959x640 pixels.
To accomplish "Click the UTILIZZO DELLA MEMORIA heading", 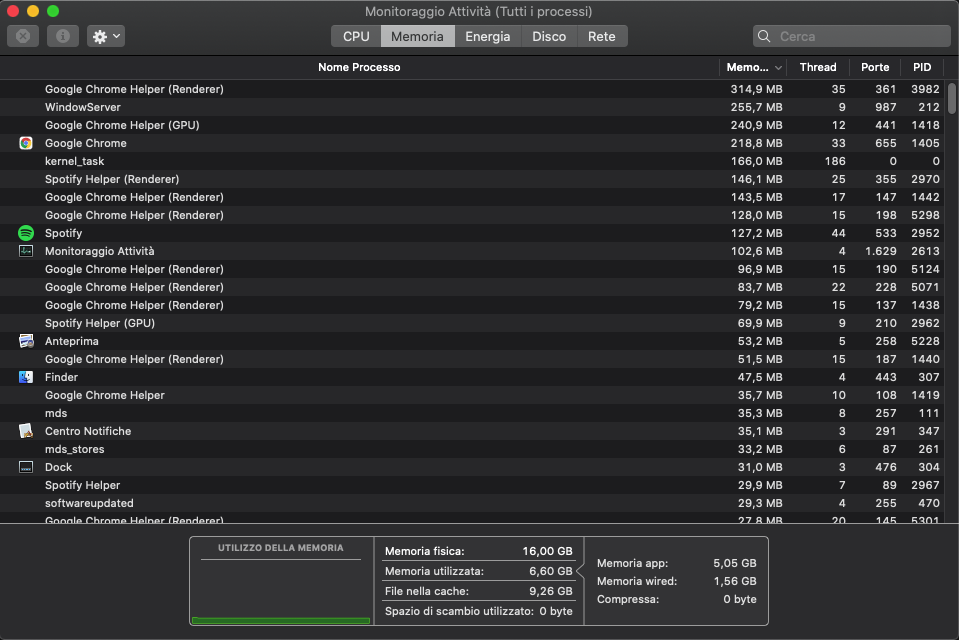I will click(x=281, y=548).
